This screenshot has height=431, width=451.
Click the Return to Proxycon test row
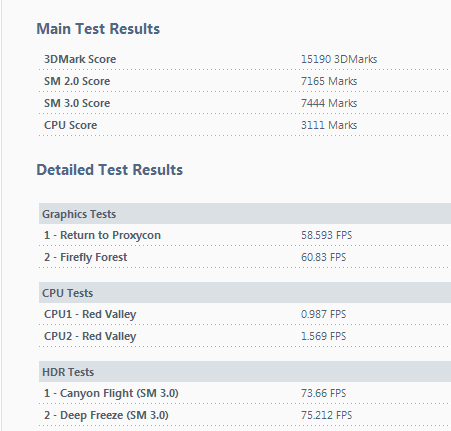point(245,235)
